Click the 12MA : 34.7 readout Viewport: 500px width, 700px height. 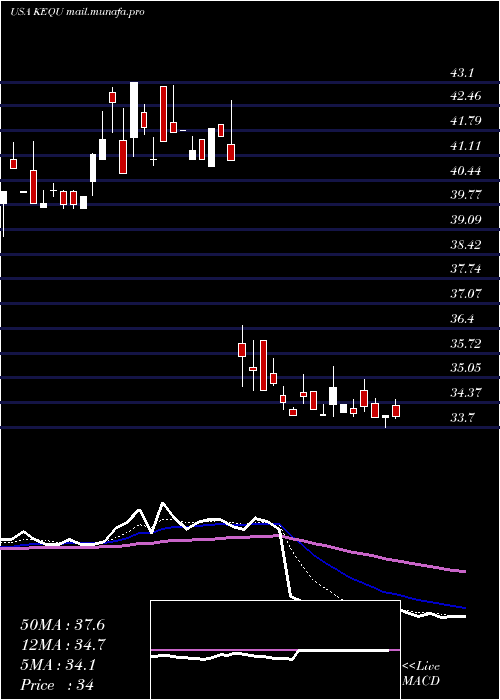coord(63,645)
